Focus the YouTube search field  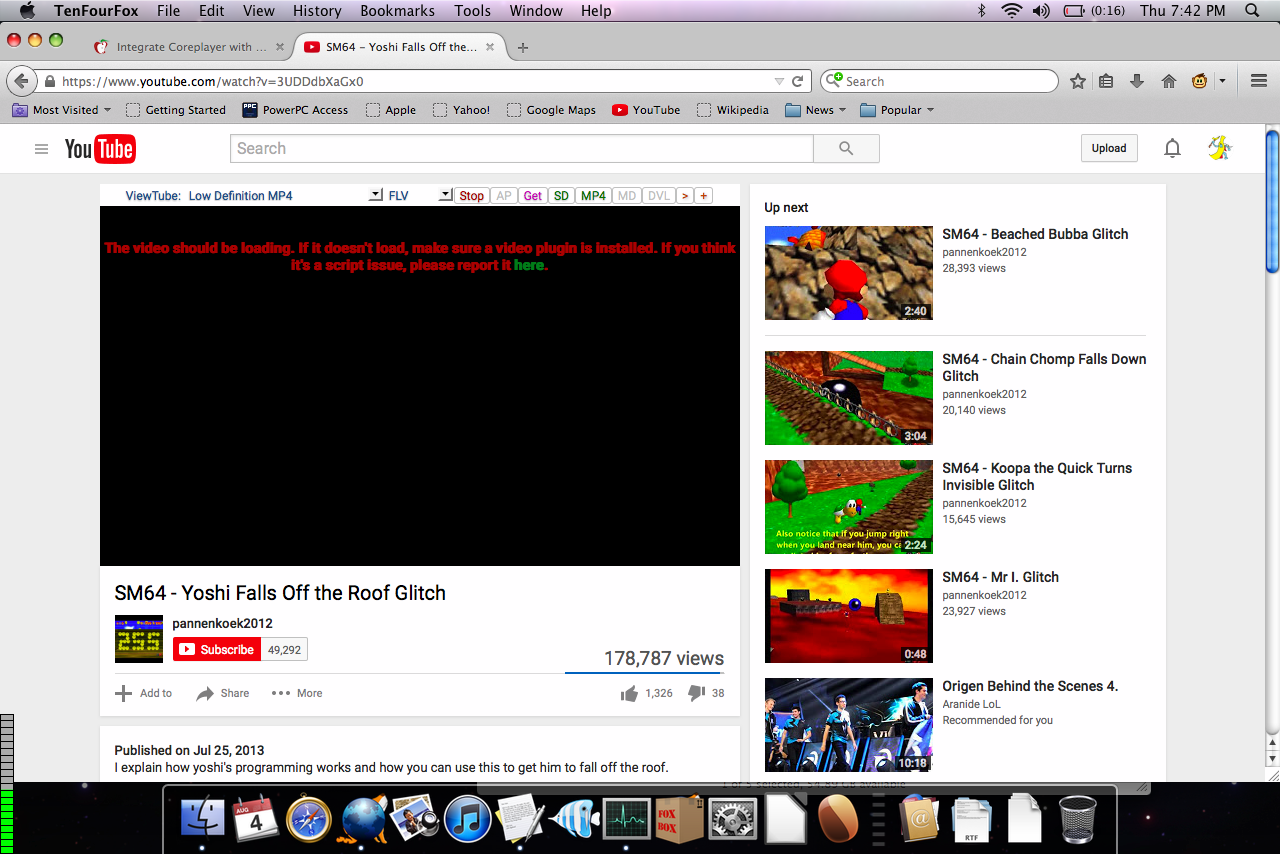(522, 148)
